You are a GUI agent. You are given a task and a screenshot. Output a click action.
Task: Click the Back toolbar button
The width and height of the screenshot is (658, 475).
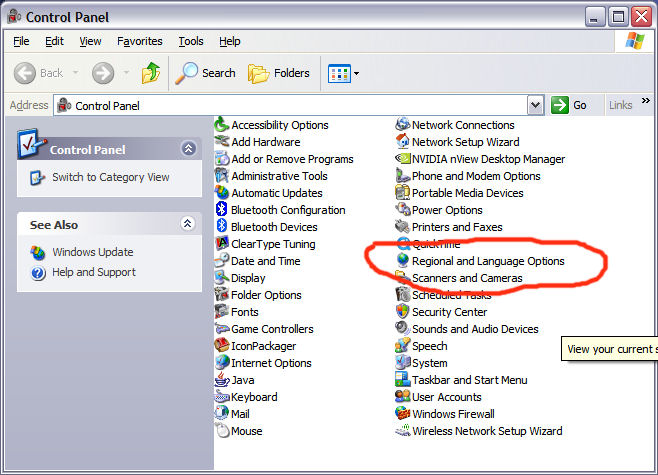pos(39,73)
